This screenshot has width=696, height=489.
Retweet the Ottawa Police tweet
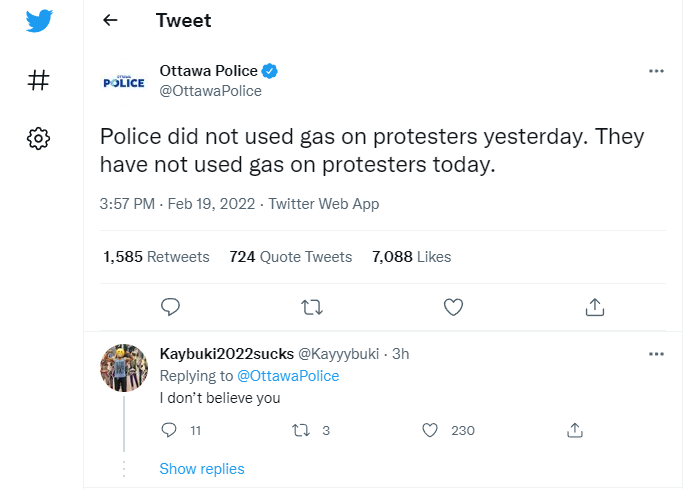(x=312, y=307)
